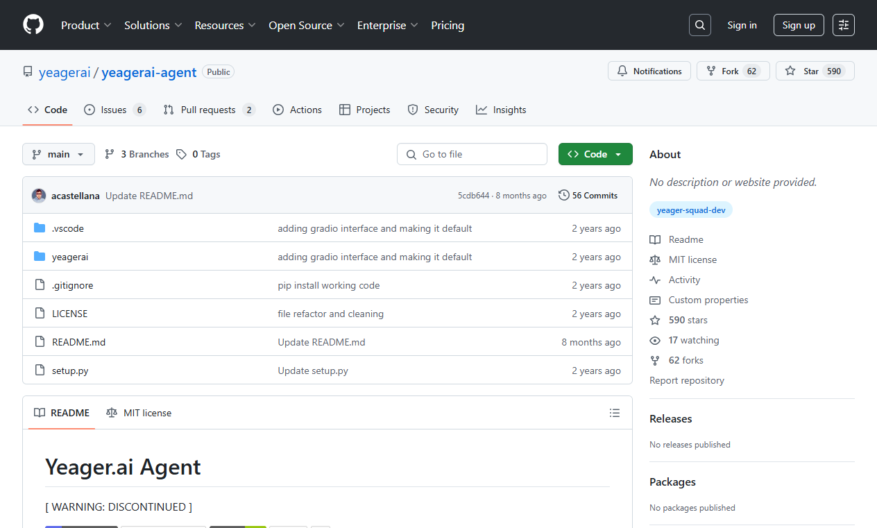This screenshot has height=528, width=877.
Task: Click the Notifications bell button
Action: (649, 71)
